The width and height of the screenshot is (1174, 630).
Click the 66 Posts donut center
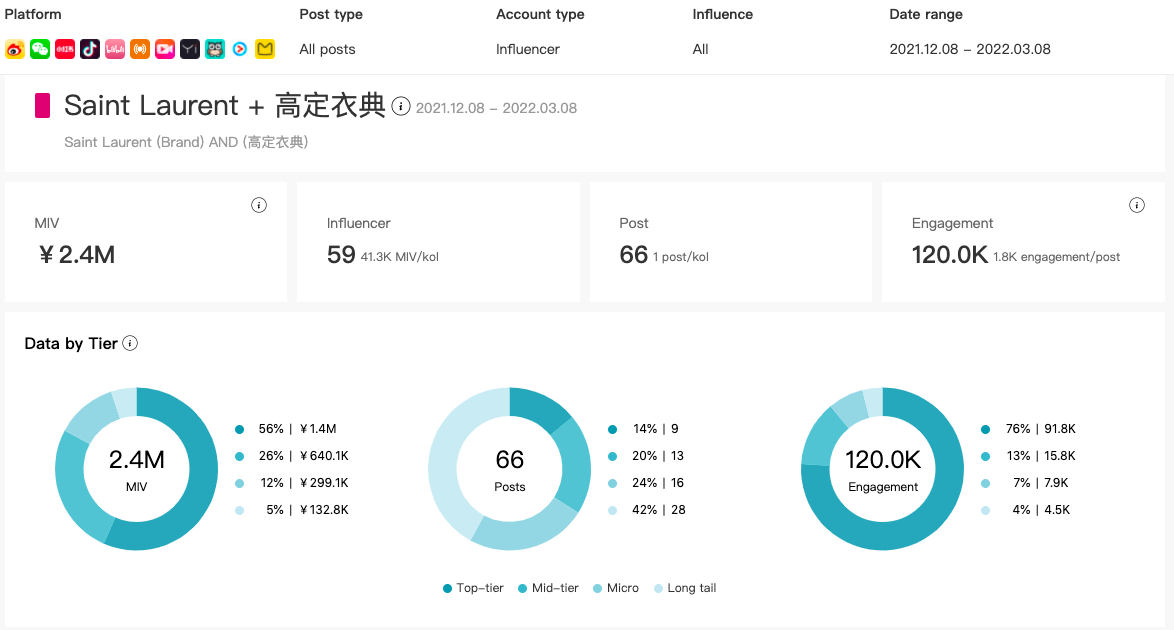coord(510,469)
